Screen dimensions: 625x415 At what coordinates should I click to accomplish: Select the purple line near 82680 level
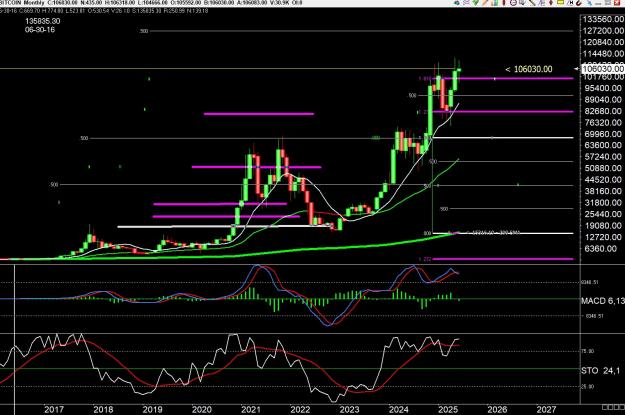click(503, 112)
